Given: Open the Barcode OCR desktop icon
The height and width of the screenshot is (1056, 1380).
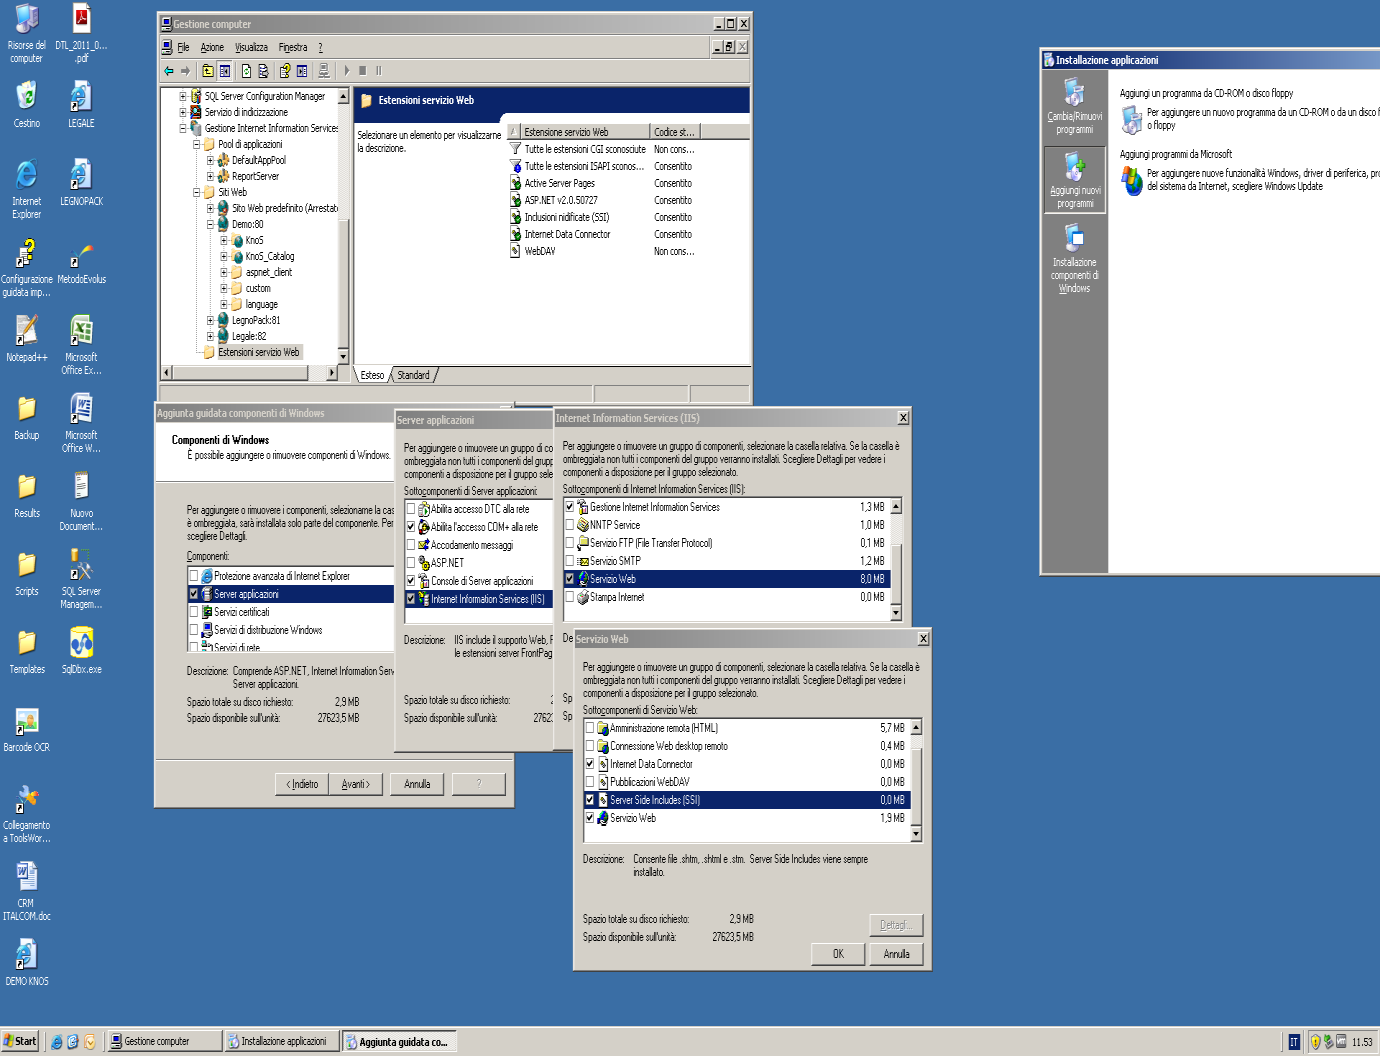Looking at the screenshot, I should [27, 729].
